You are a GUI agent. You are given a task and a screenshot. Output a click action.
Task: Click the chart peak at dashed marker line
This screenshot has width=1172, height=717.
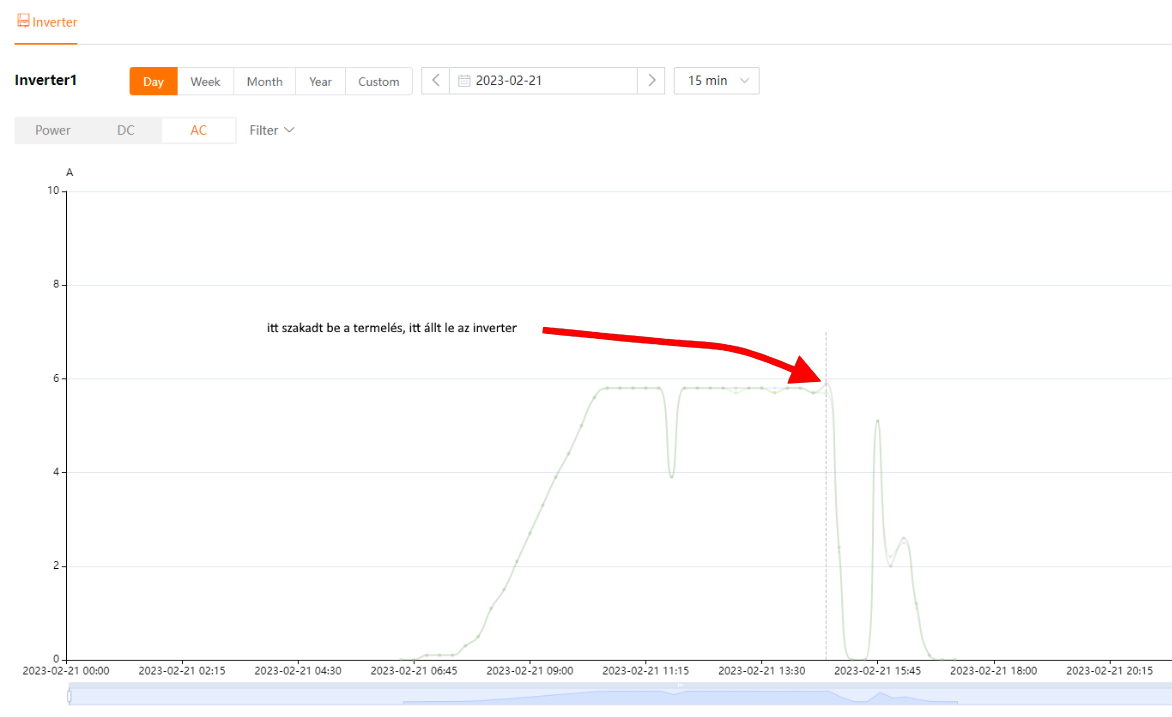coord(826,384)
